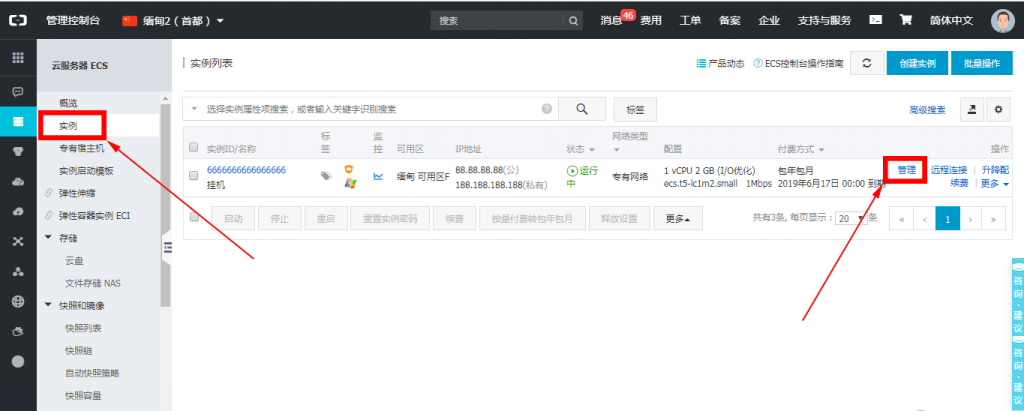1024x411 pixels.
Task: Click the sidebar collapse handle icon
Action: click(x=167, y=246)
